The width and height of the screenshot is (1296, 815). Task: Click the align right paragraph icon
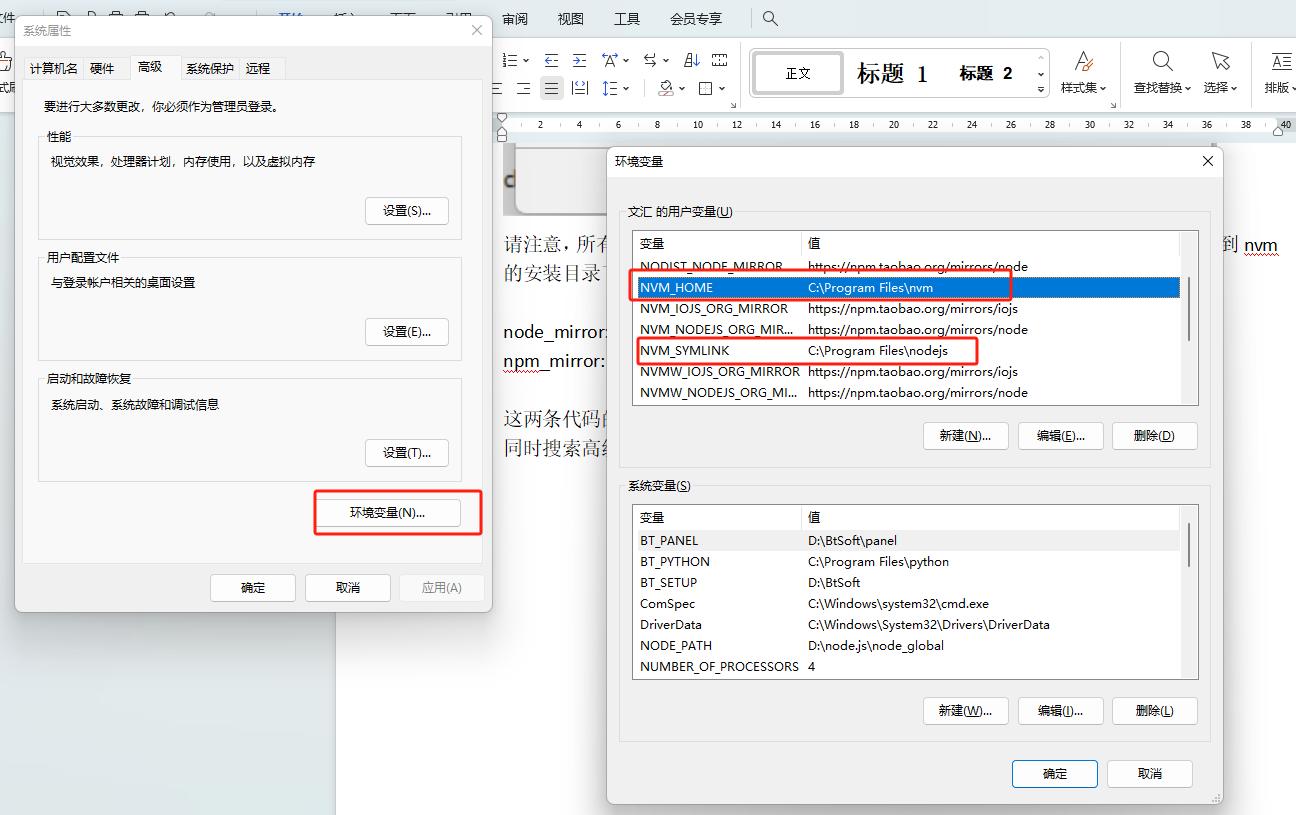524,88
